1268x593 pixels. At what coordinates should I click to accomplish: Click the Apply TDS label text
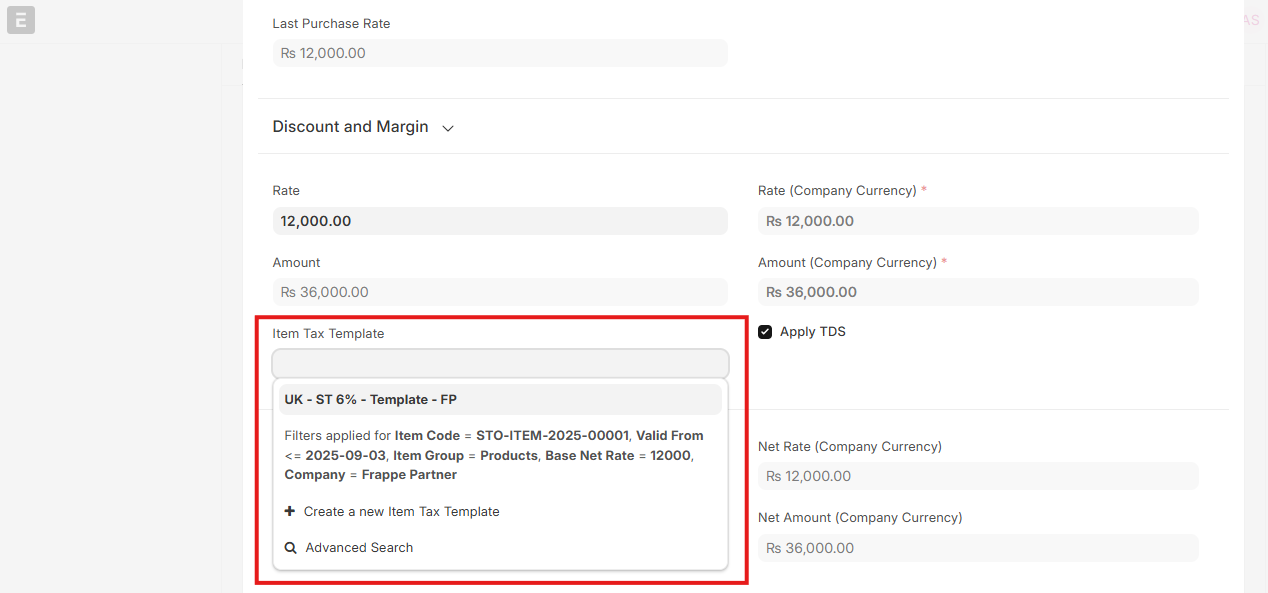coord(812,332)
